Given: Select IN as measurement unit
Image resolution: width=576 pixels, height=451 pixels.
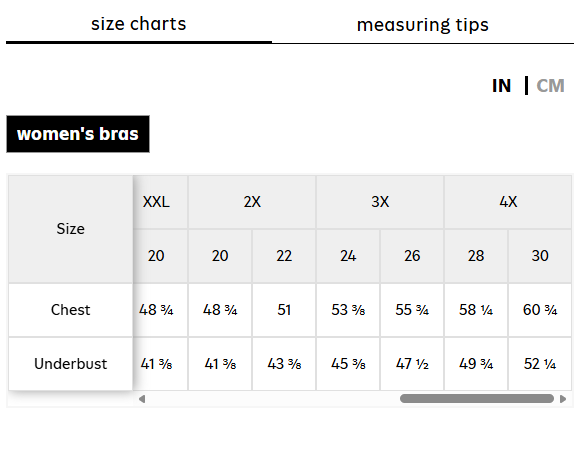Looking at the screenshot, I should [501, 86].
